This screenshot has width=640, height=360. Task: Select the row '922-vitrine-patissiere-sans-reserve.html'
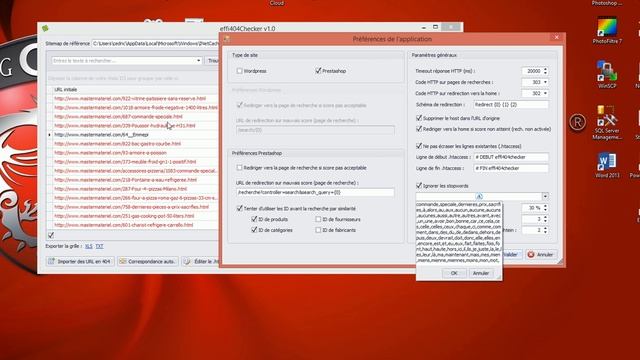pyautogui.click(x=135, y=98)
